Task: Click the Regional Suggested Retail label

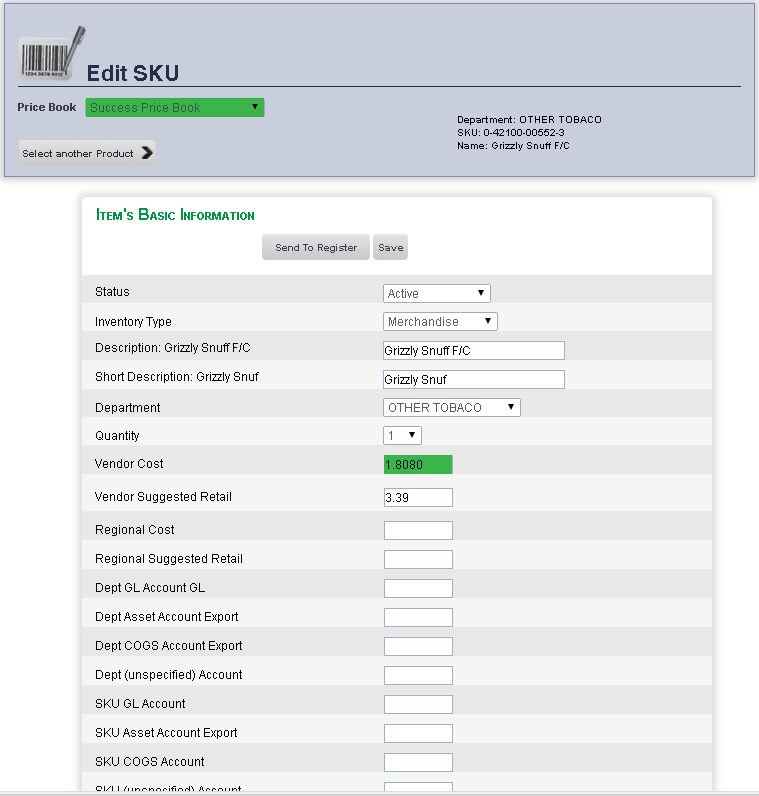Action: [x=169, y=558]
